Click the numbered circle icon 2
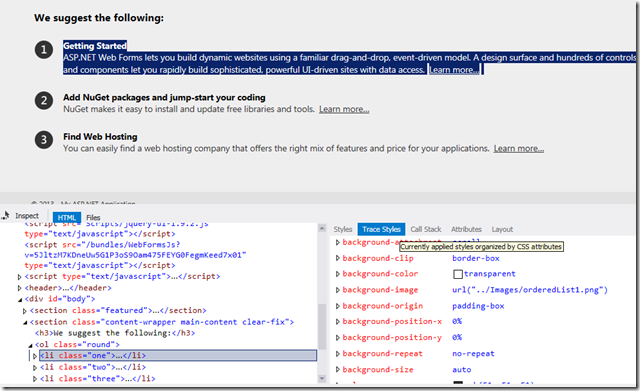This screenshot has height=391, width=640. point(44,101)
